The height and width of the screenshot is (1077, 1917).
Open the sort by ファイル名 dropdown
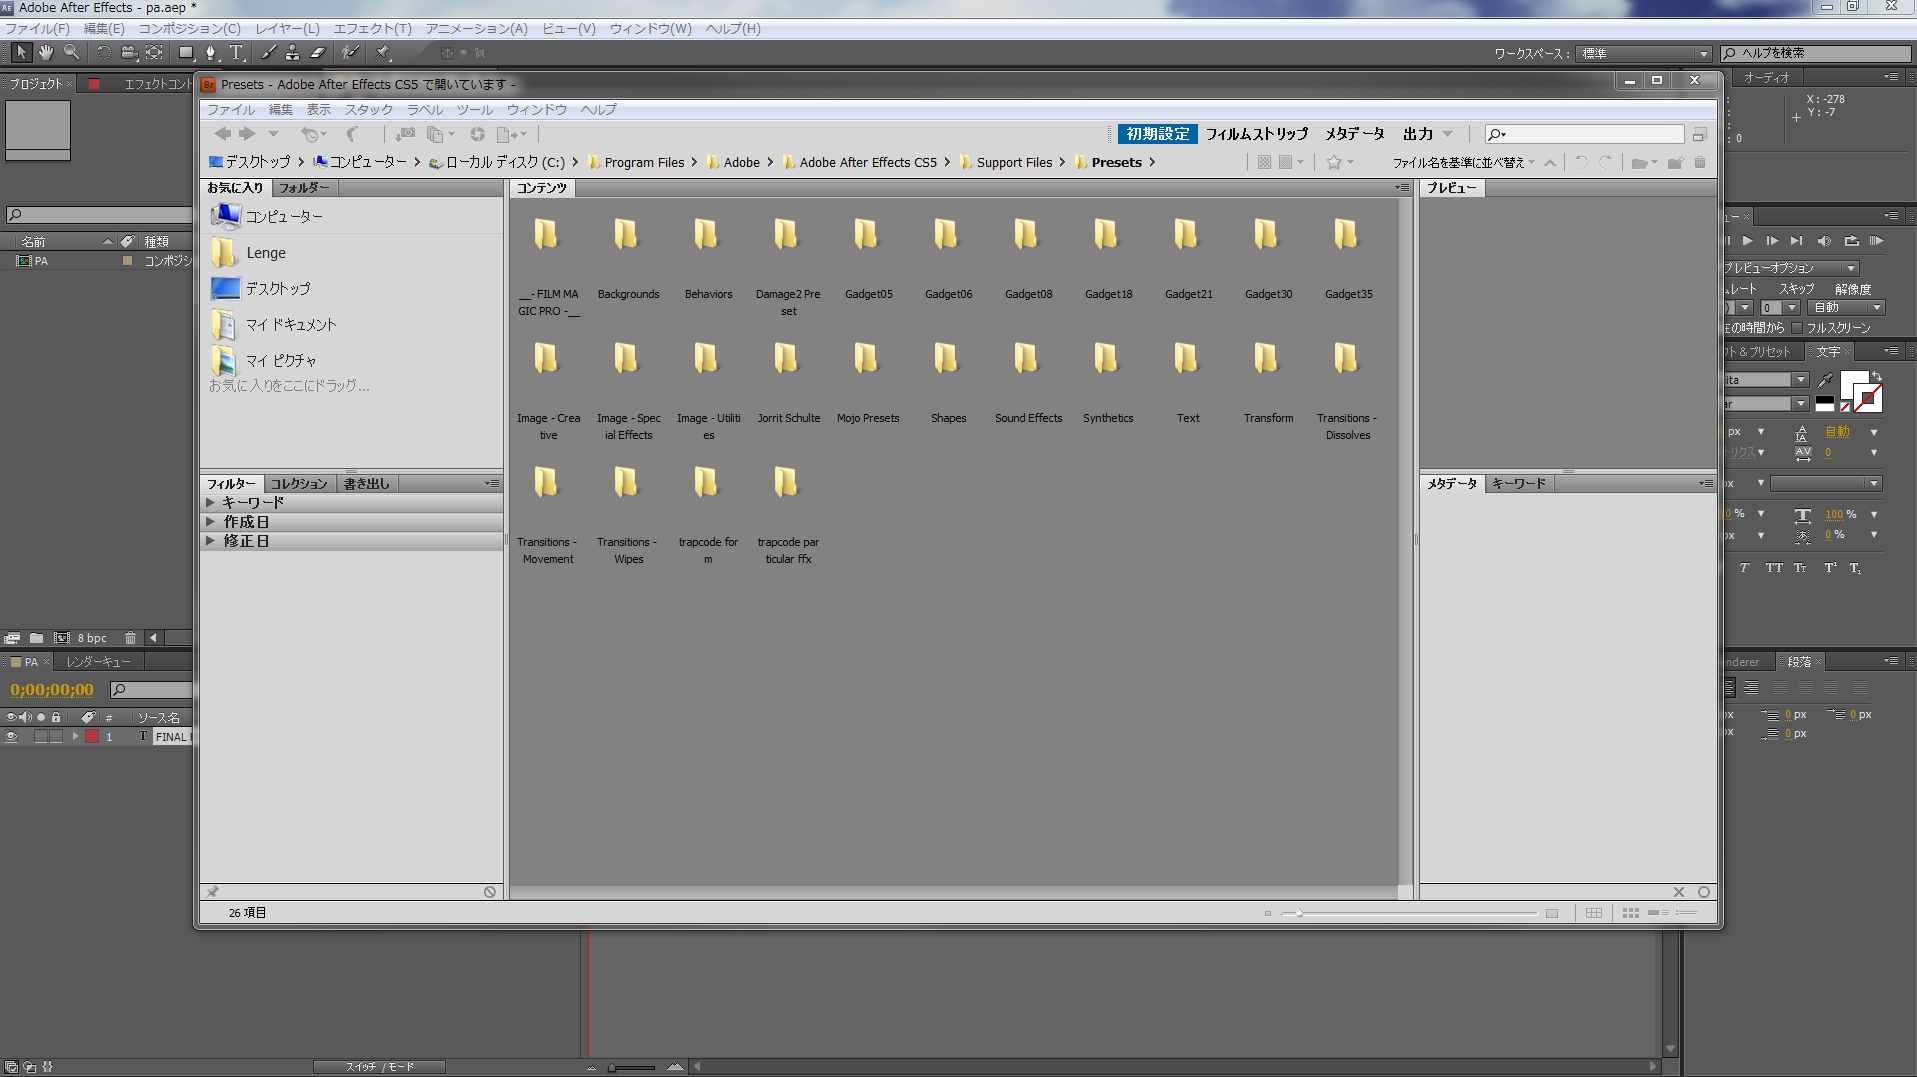[1464, 162]
